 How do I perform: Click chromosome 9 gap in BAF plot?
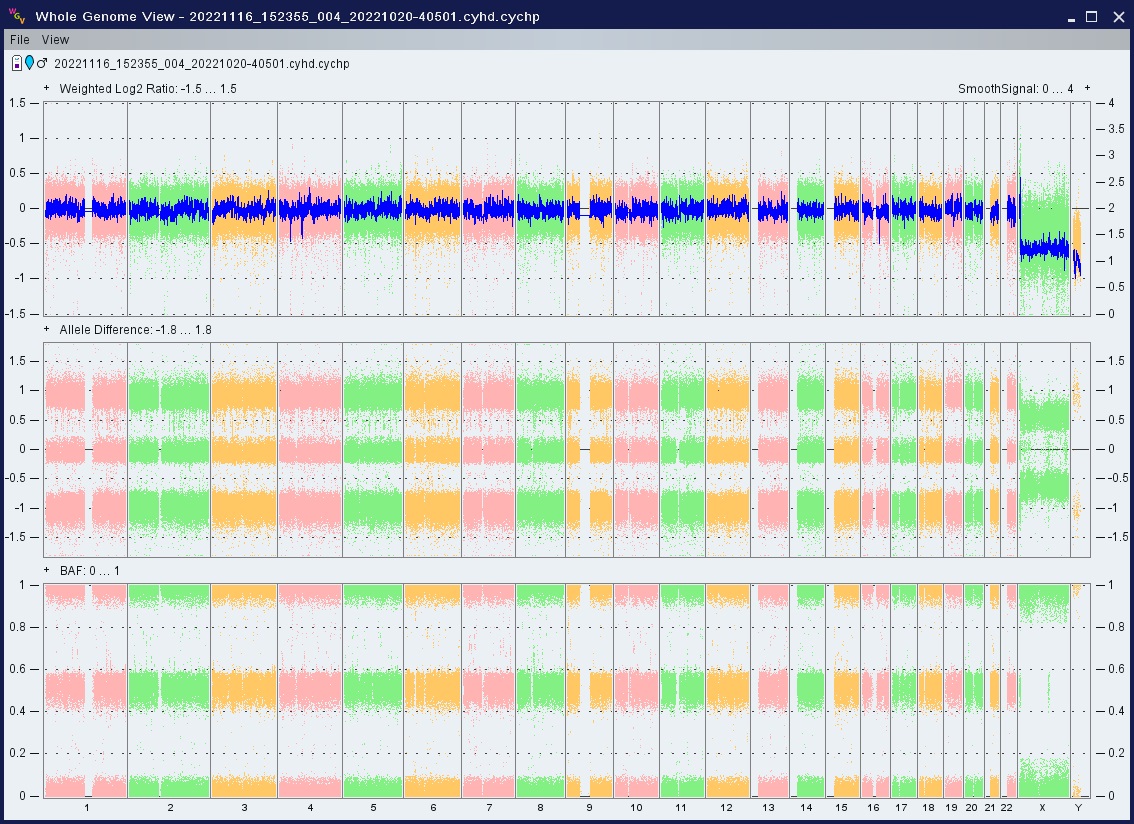coord(585,690)
